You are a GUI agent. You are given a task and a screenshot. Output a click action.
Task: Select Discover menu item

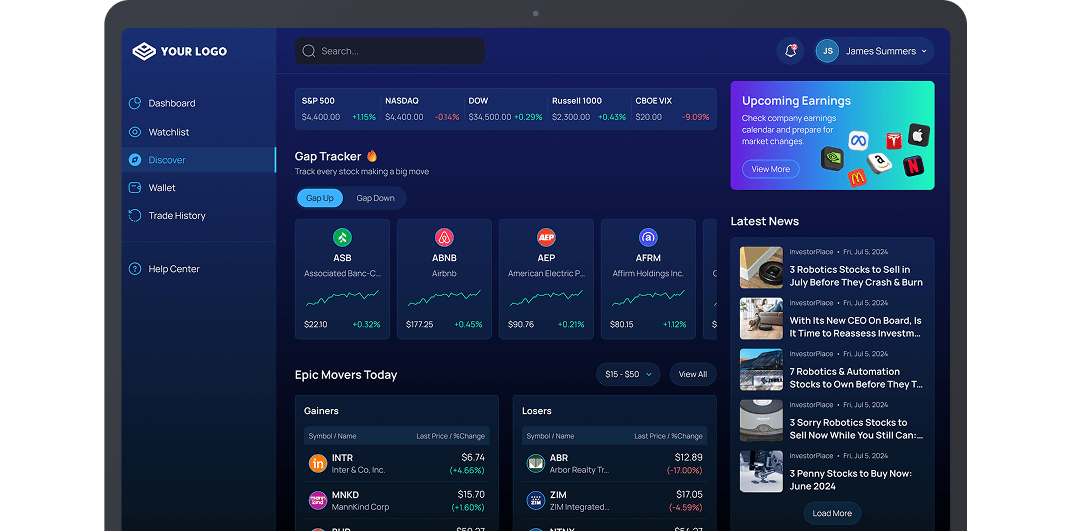click(199, 160)
